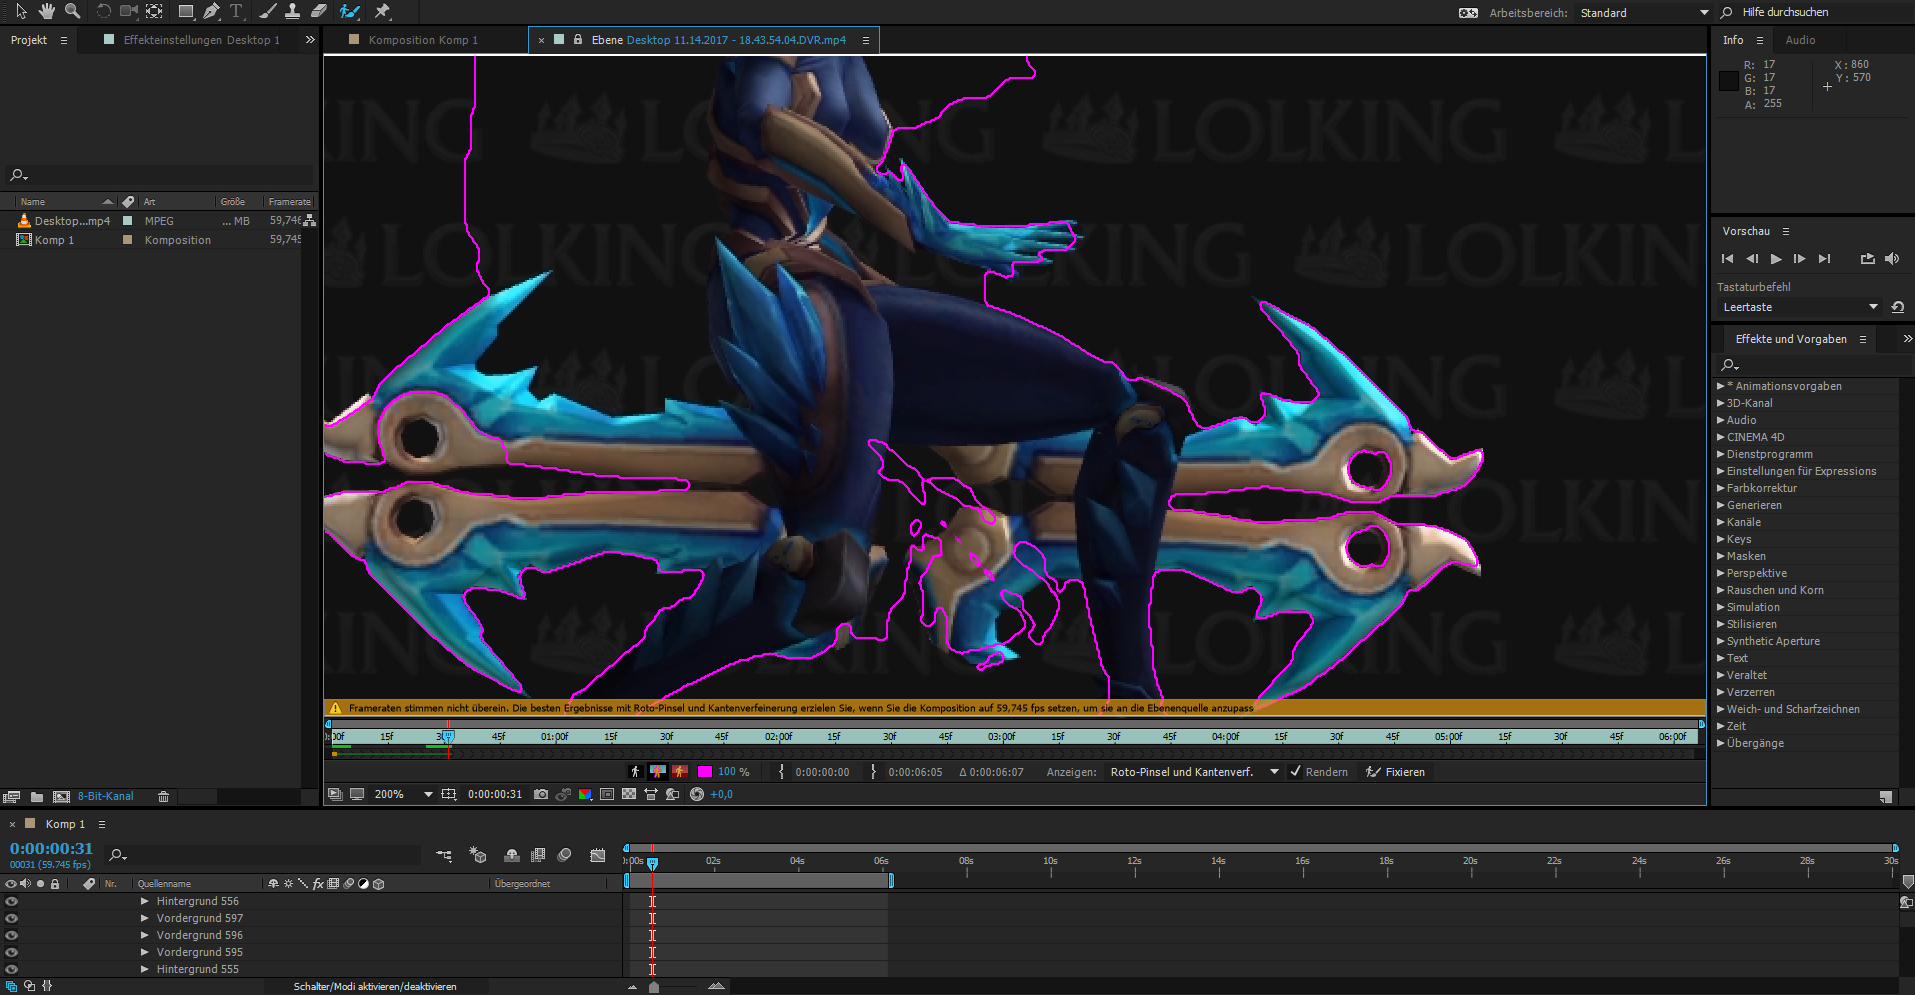Open the RGB channel display menu

(x=585, y=794)
